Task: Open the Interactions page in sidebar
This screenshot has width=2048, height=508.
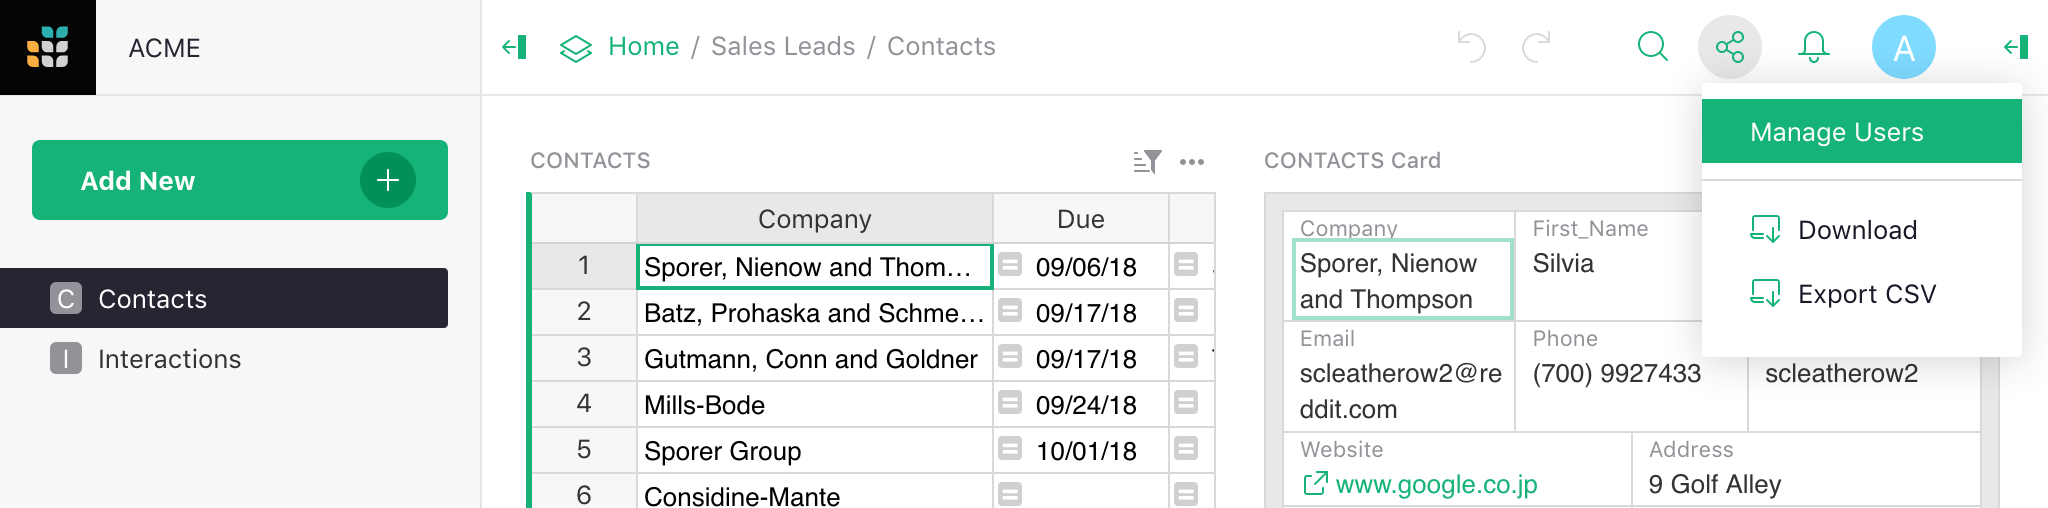Action: coord(169,359)
